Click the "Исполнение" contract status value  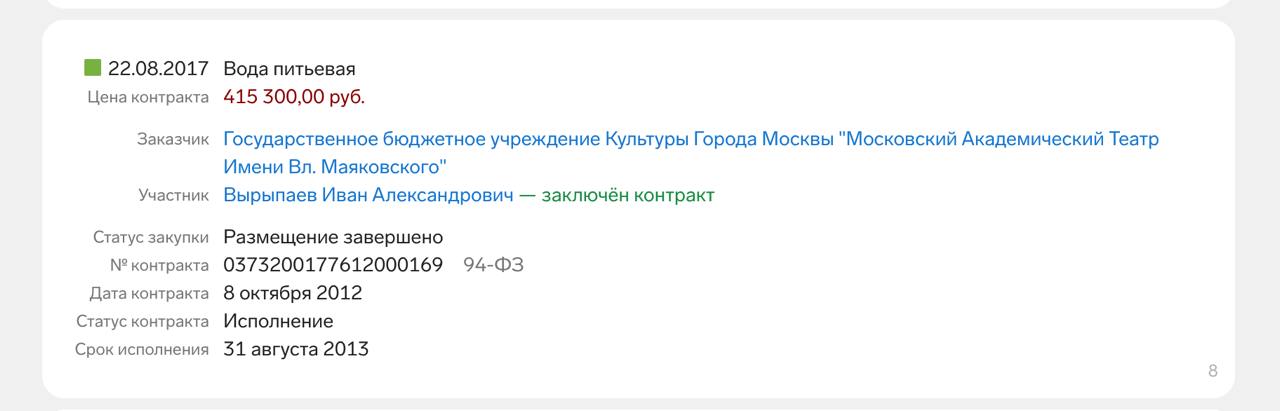278,321
